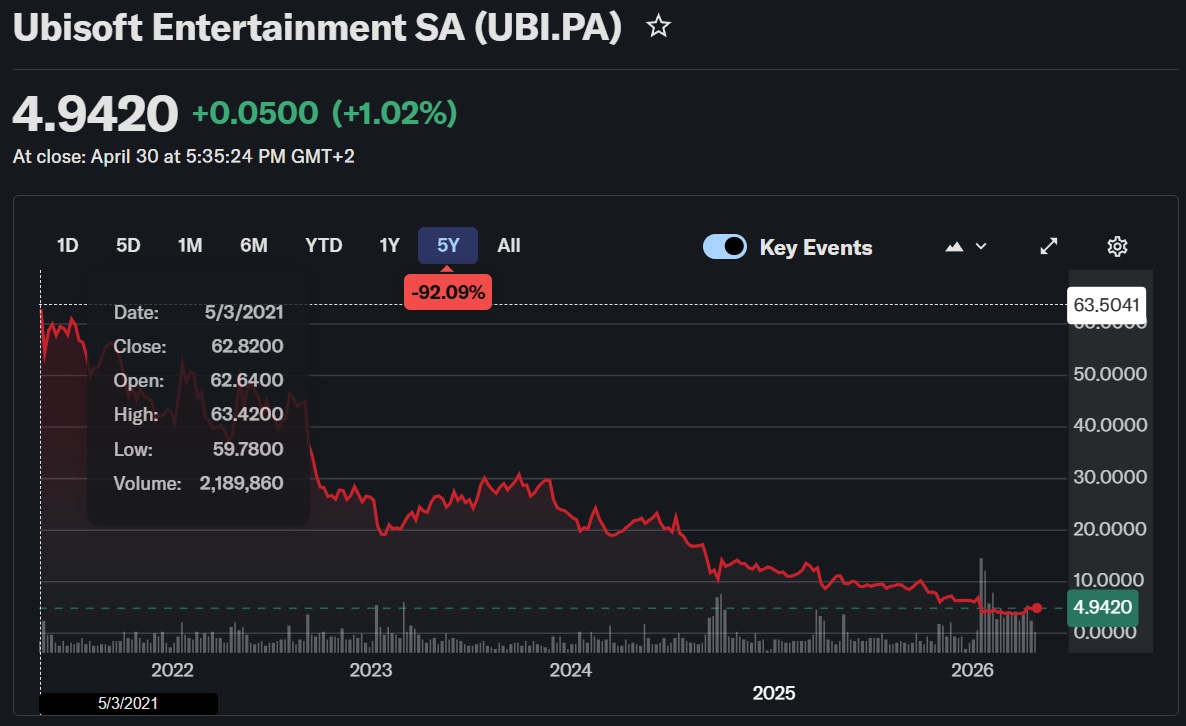
Task: Choose the 1Y time range
Action: tap(389, 246)
